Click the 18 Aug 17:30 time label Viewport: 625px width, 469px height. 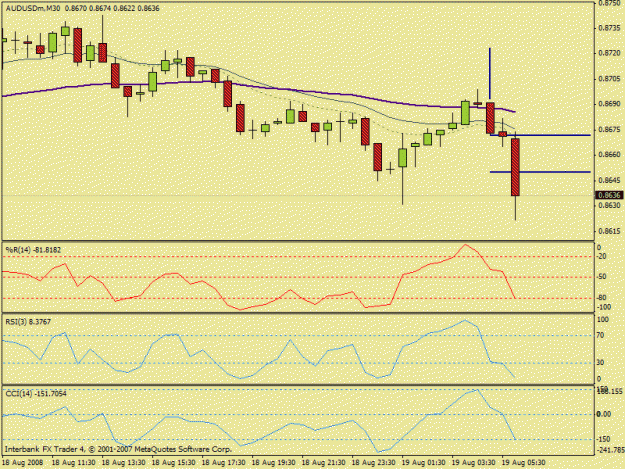coord(223,463)
